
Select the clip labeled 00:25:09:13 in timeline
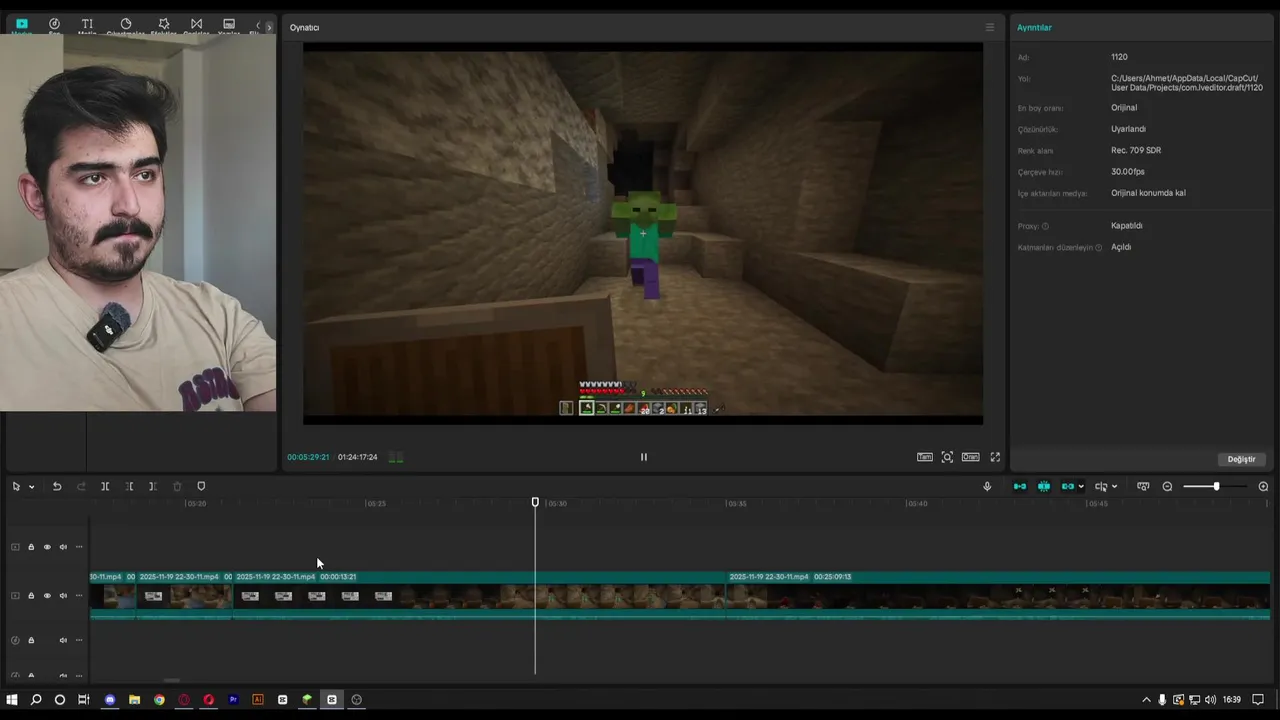pos(998,596)
